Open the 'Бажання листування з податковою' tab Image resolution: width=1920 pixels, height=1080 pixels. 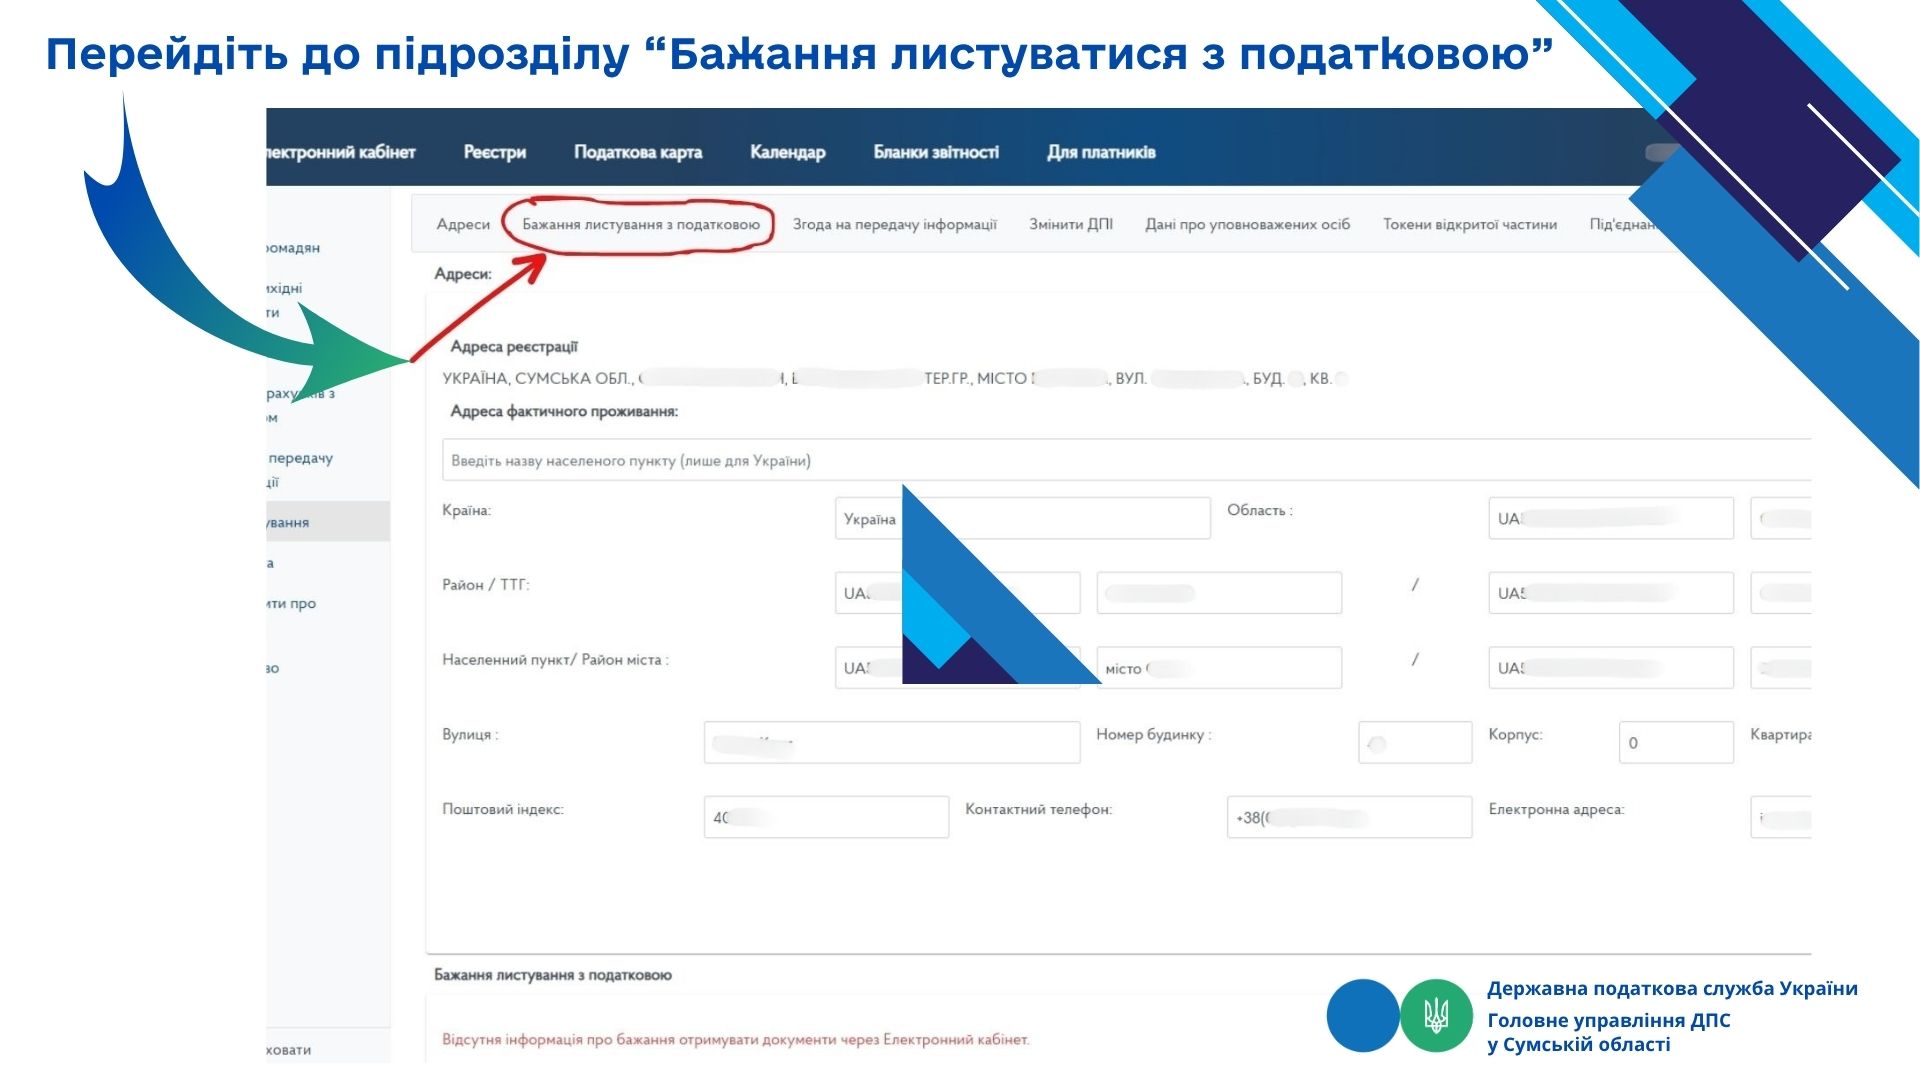click(640, 225)
